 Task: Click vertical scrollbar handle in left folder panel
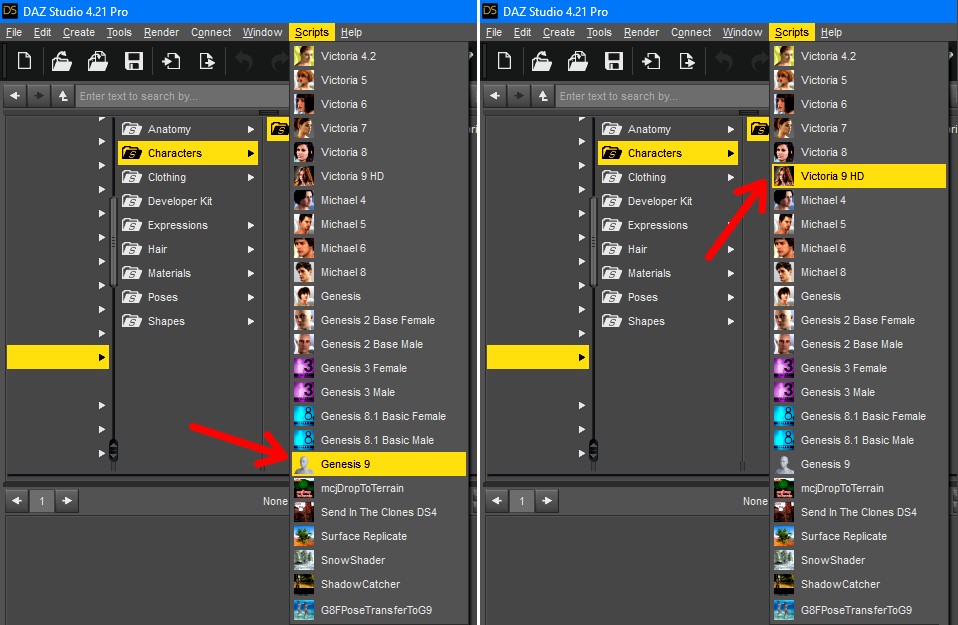[113, 242]
